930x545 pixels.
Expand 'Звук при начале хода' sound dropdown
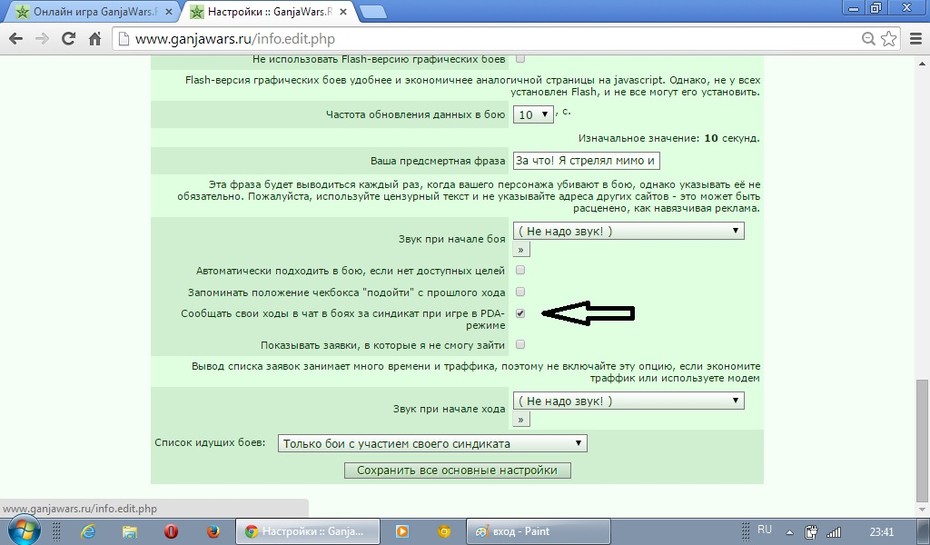628,401
